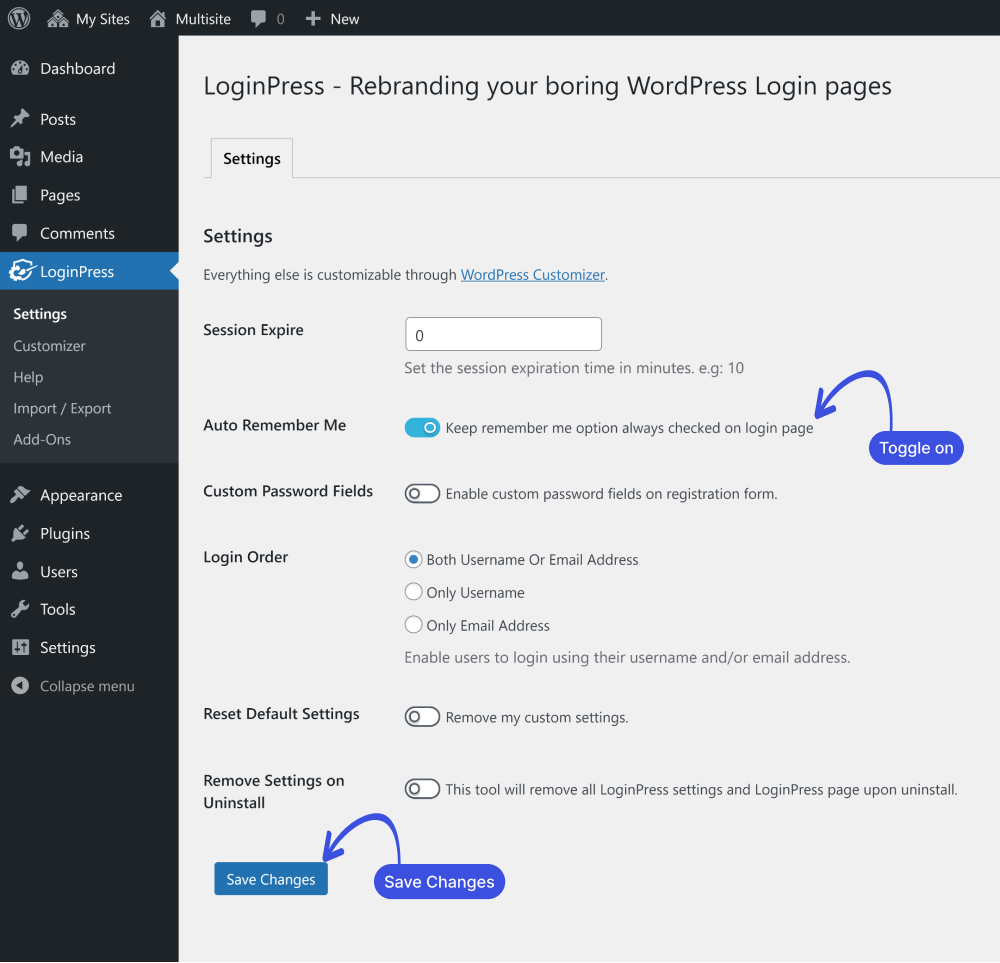This screenshot has height=963, width=1000.
Task: Click the Login Order label
Action: 246,557
